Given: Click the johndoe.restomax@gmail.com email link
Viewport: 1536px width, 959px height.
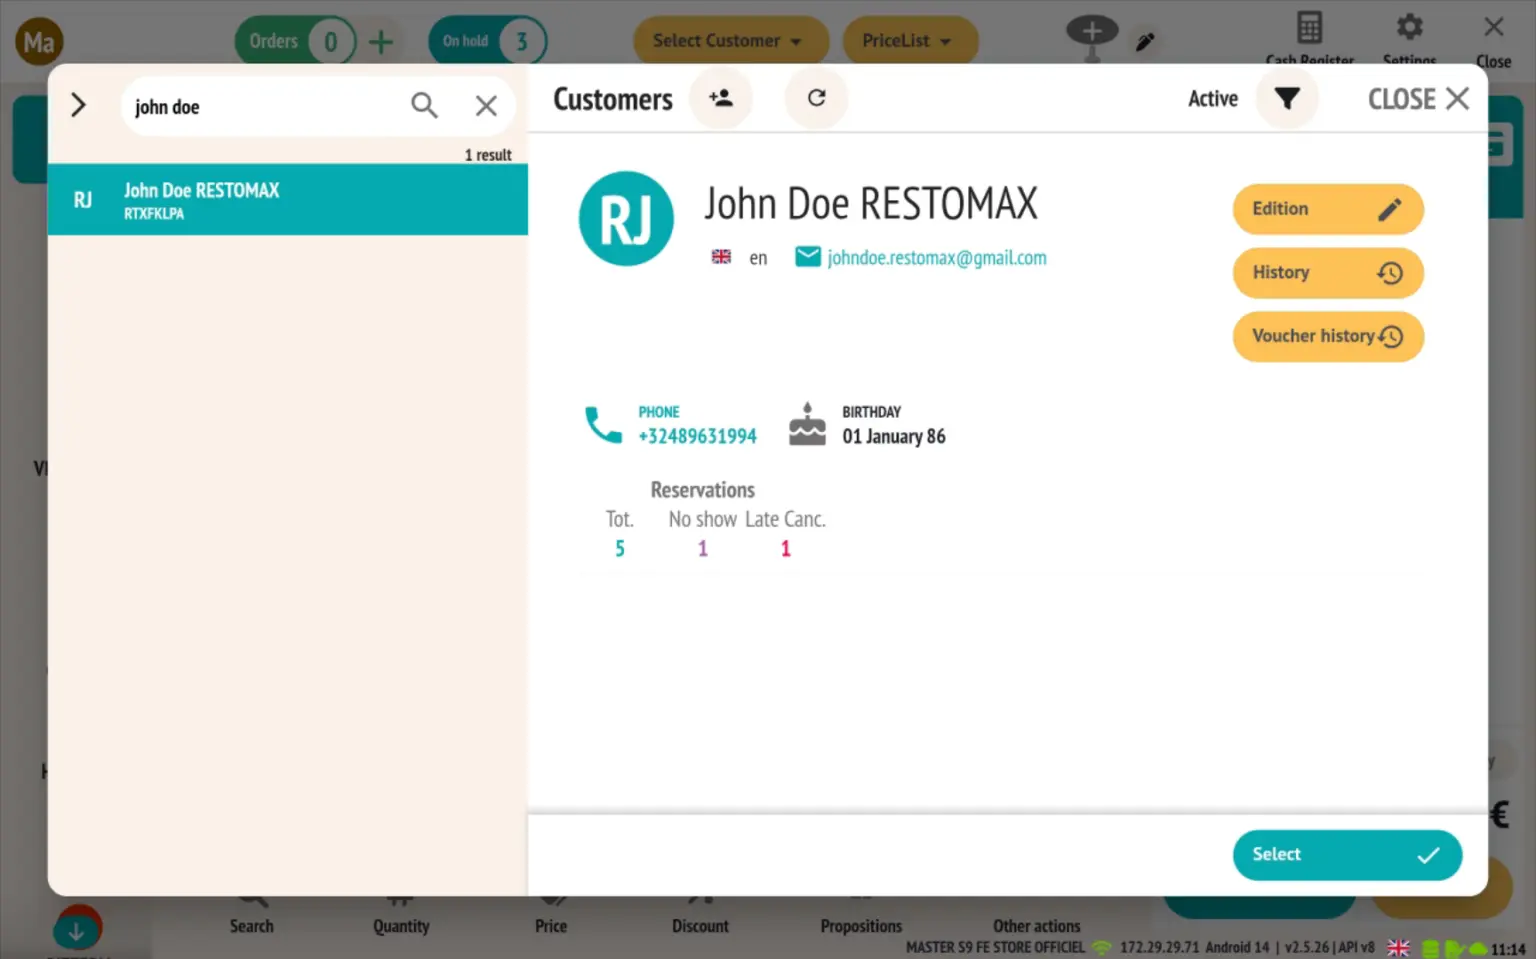Looking at the screenshot, I should [x=937, y=258].
